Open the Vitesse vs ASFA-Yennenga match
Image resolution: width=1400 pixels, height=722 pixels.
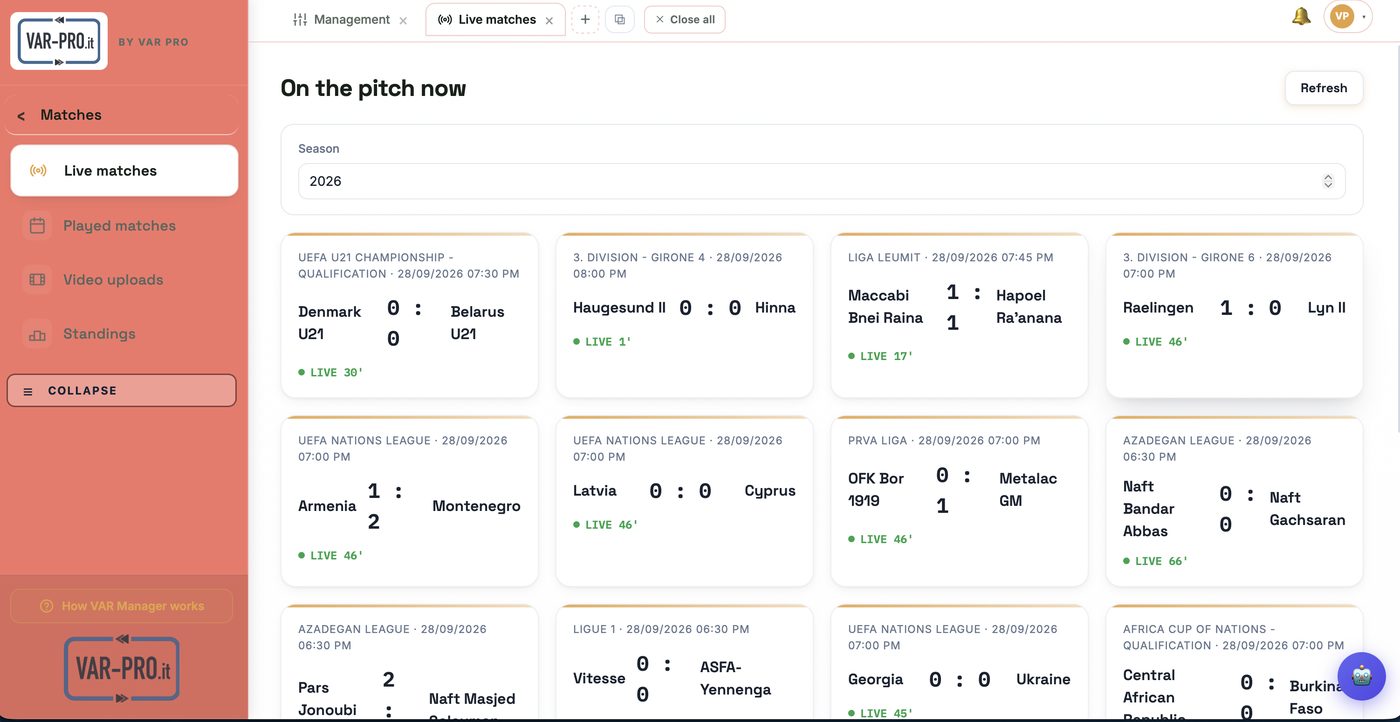pyautogui.click(x=684, y=663)
